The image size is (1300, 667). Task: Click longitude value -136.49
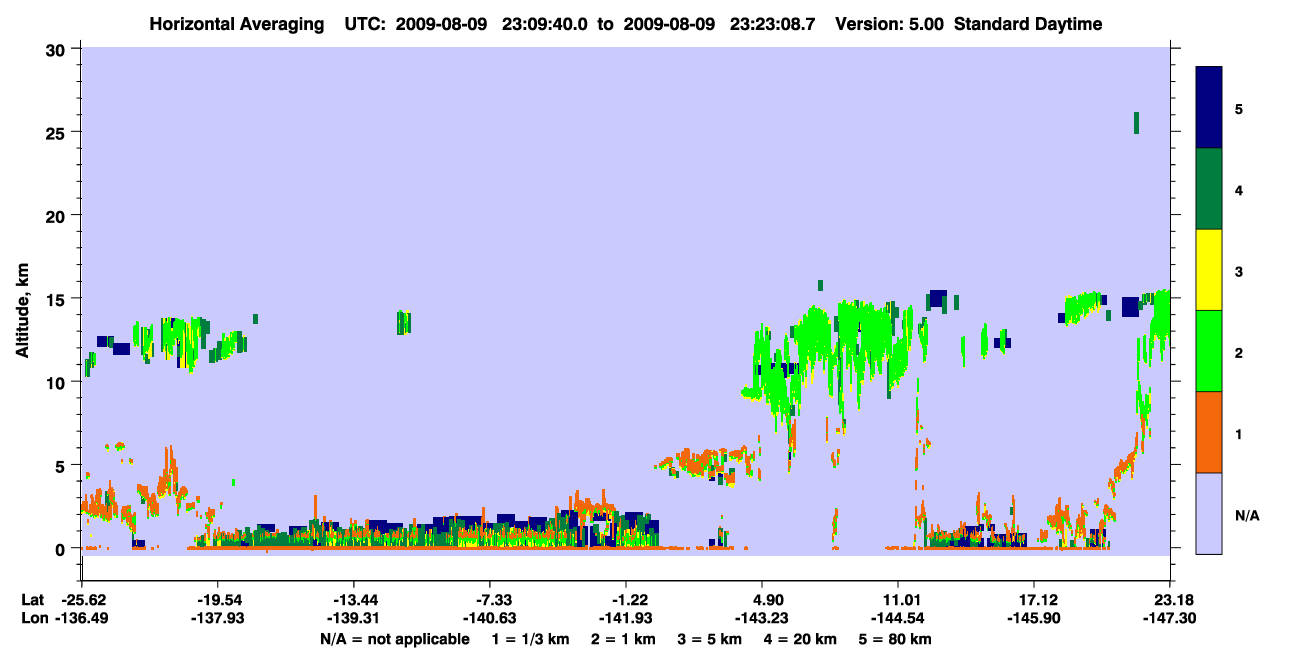83,619
